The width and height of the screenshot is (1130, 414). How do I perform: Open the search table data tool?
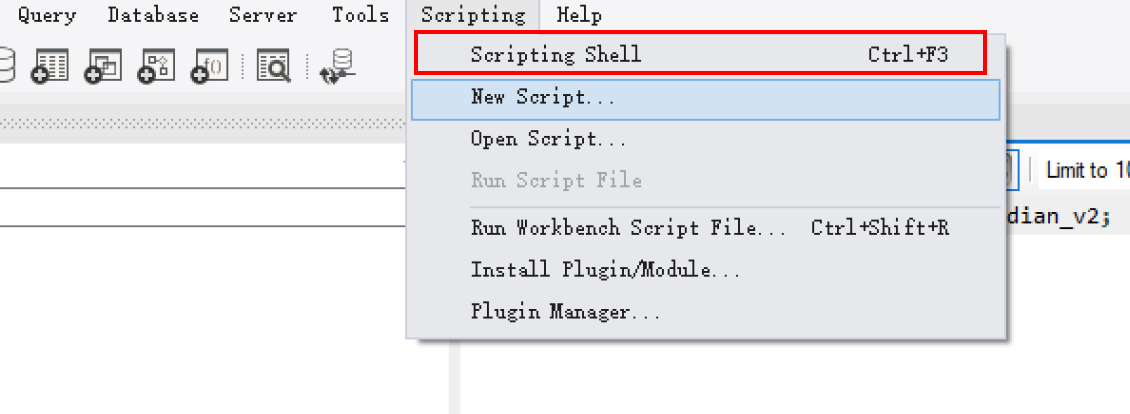point(274,65)
